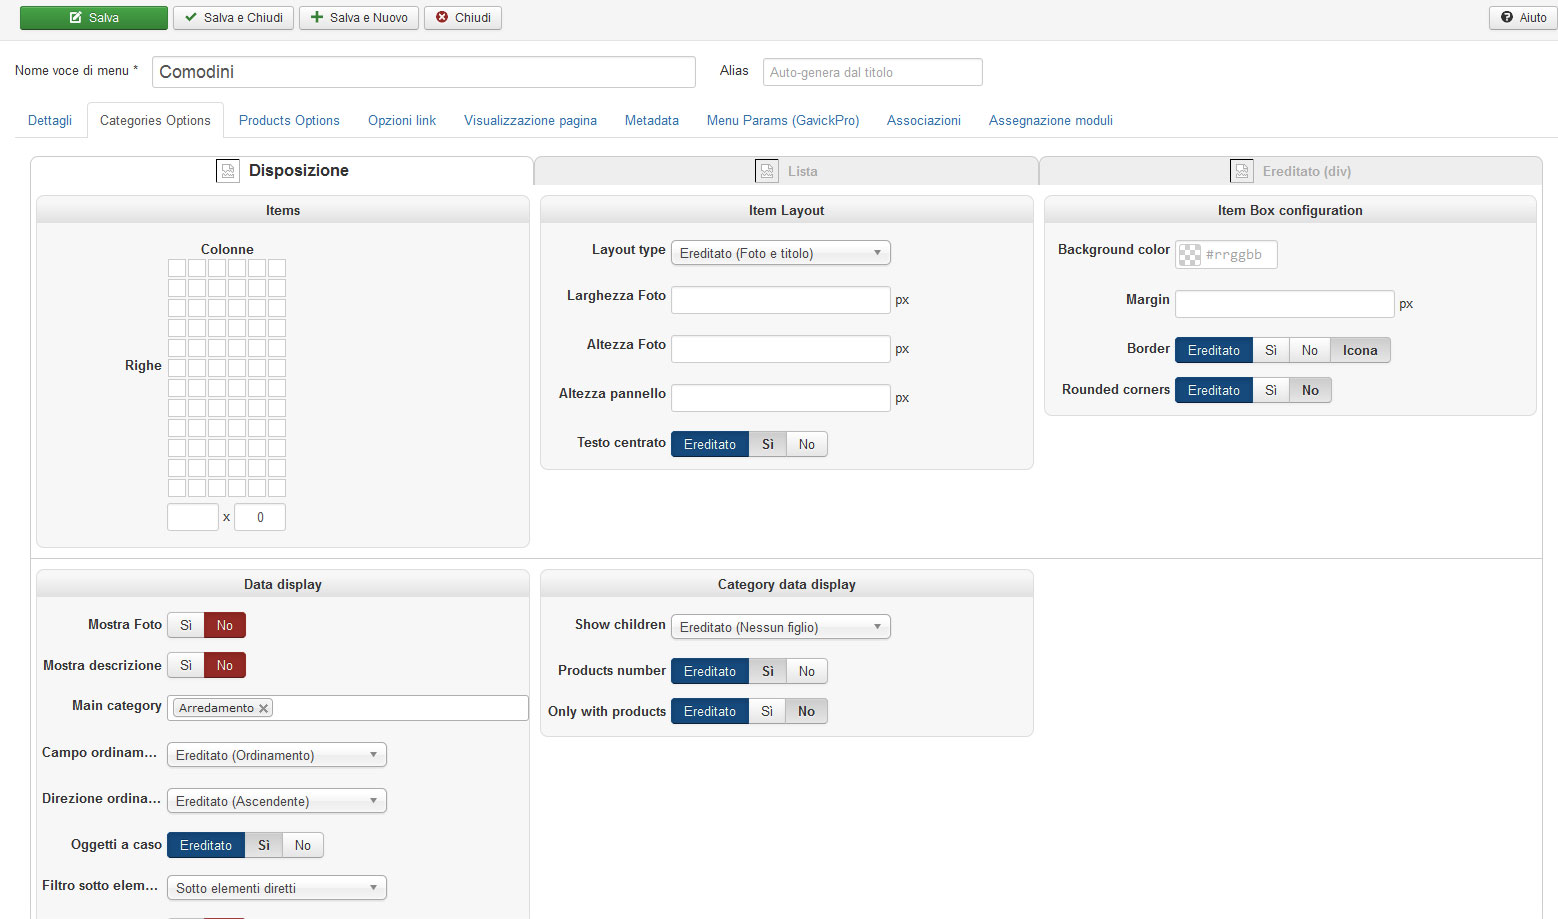Set Oggetti a caso to No
1558x919 pixels.
pyautogui.click(x=303, y=845)
